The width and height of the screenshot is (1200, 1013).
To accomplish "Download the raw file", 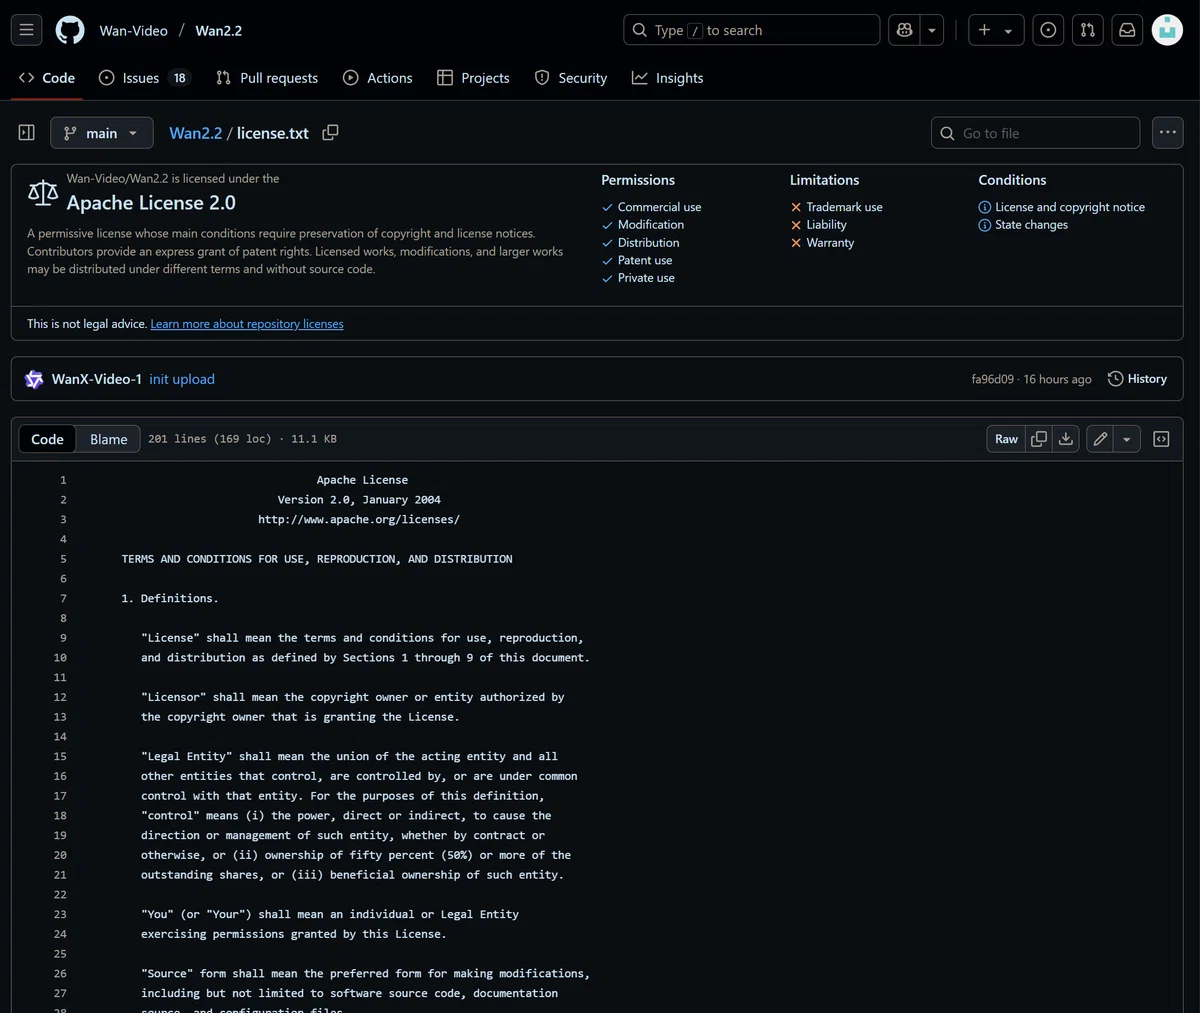I will [x=1066, y=439].
